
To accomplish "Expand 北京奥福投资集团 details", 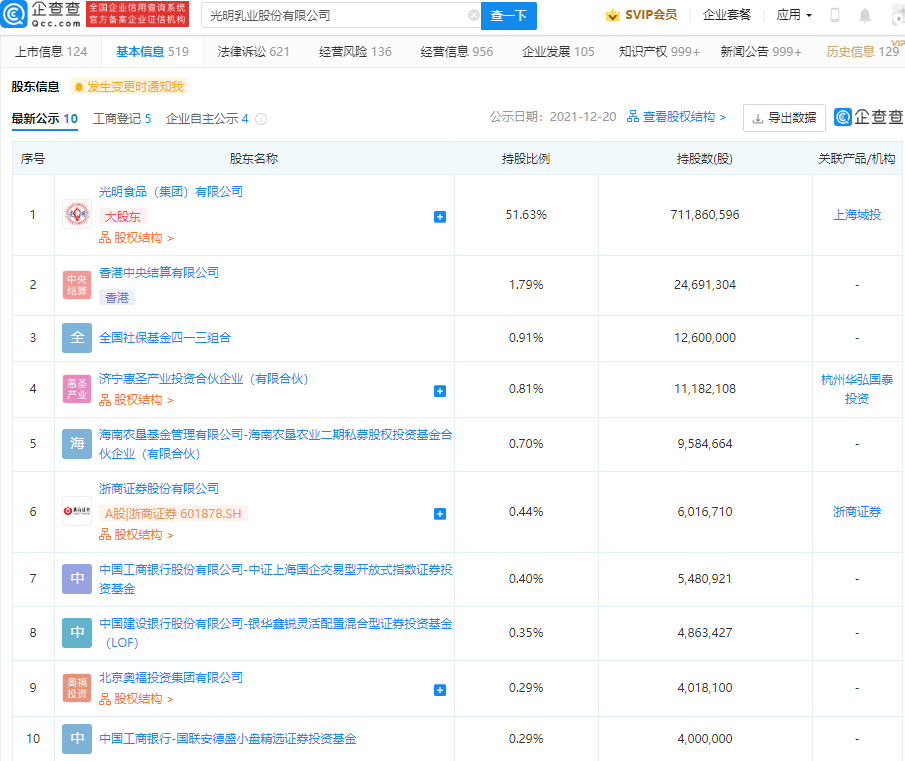I will coord(440,689).
